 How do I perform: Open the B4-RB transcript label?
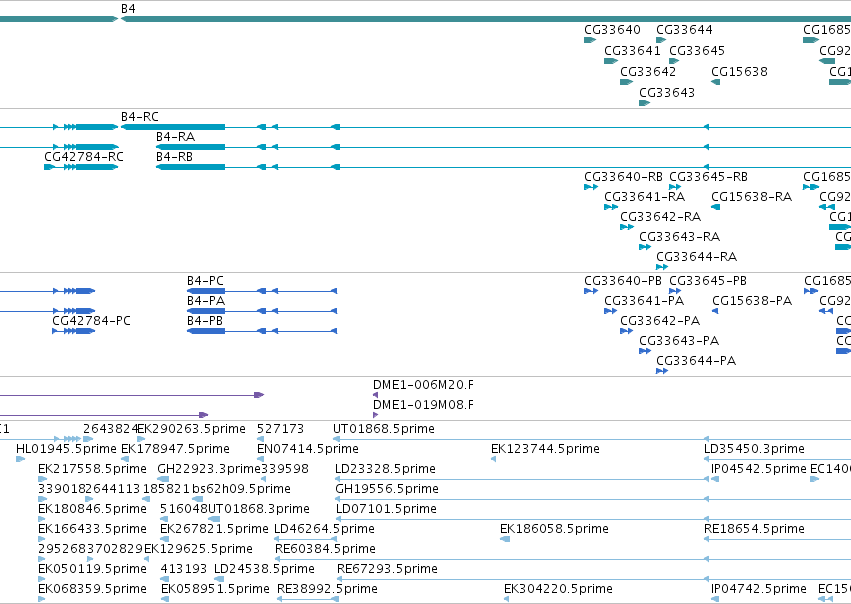coord(174,157)
